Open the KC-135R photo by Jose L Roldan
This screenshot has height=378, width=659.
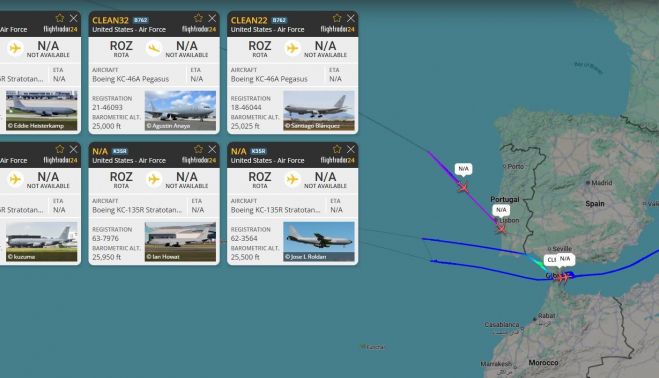(319, 241)
